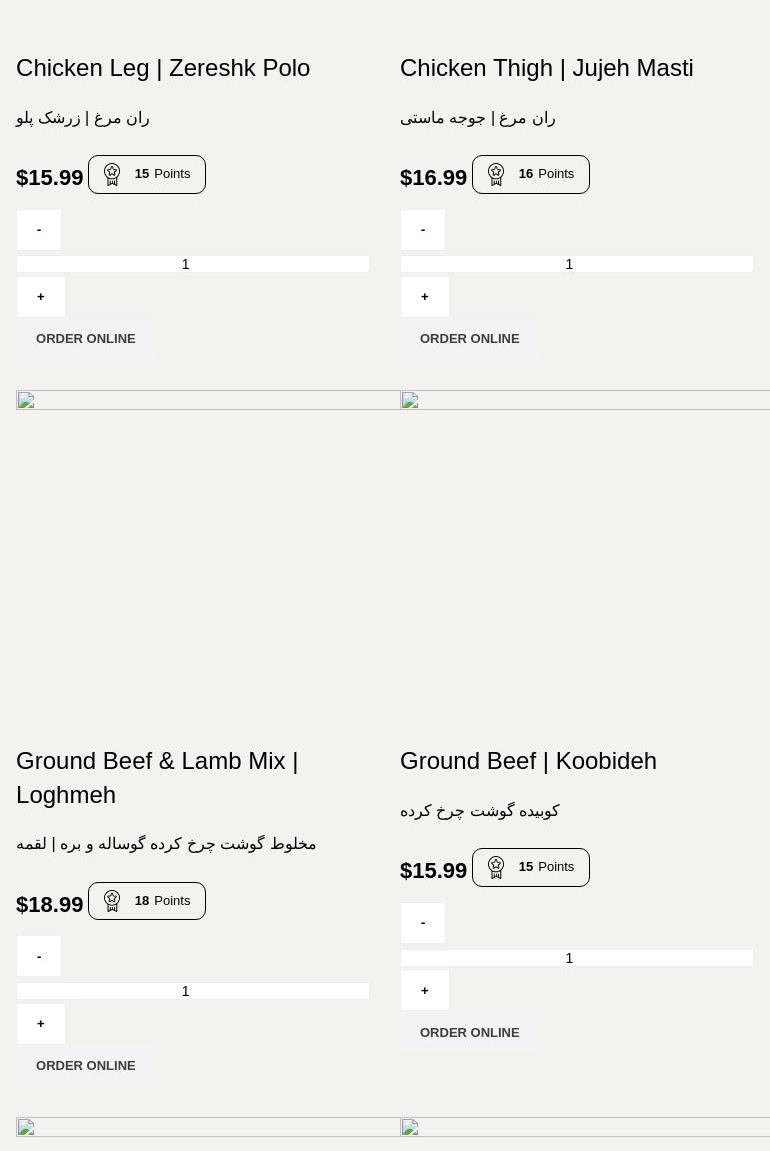The width and height of the screenshot is (770, 1151).
Task: Open the Ground Beef & Lamb Mix image
Action: tap(208, 560)
